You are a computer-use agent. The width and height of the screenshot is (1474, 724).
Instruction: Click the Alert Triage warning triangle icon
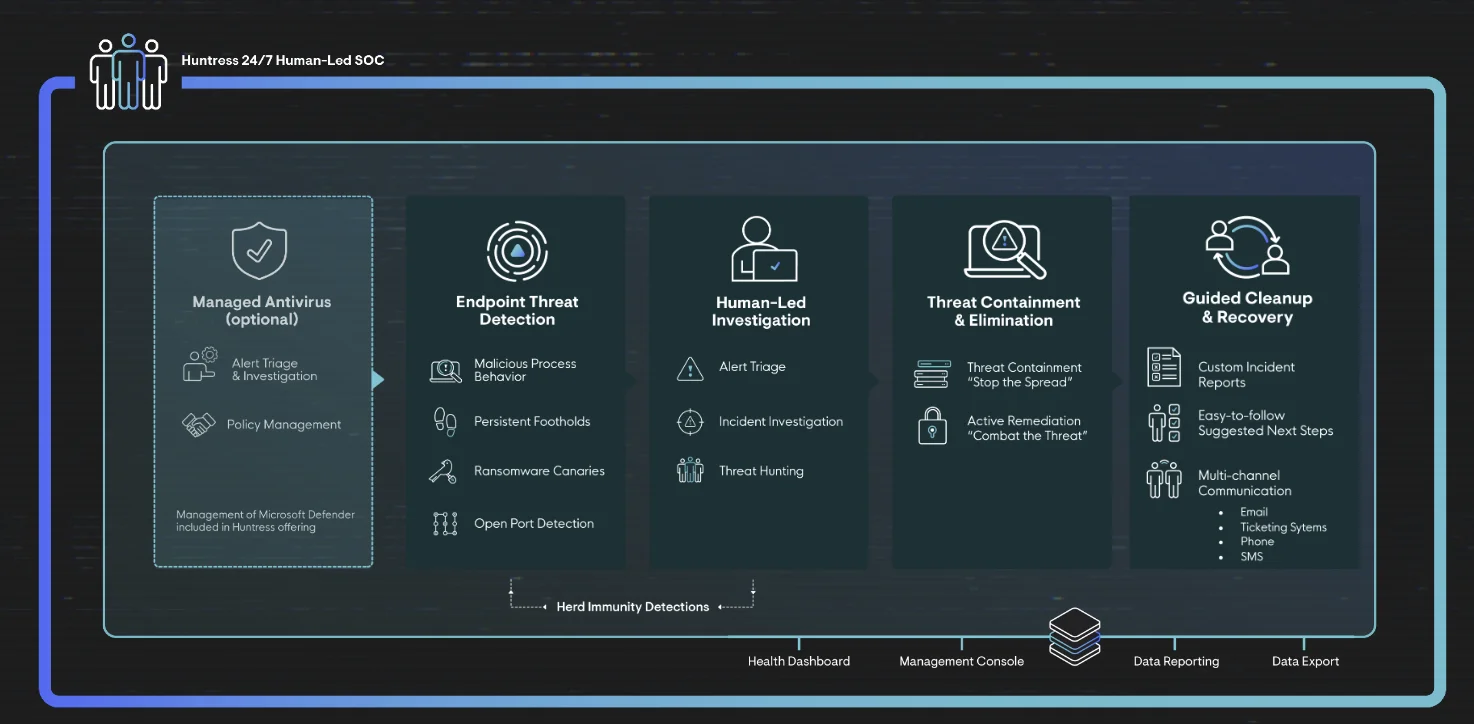(690, 368)
